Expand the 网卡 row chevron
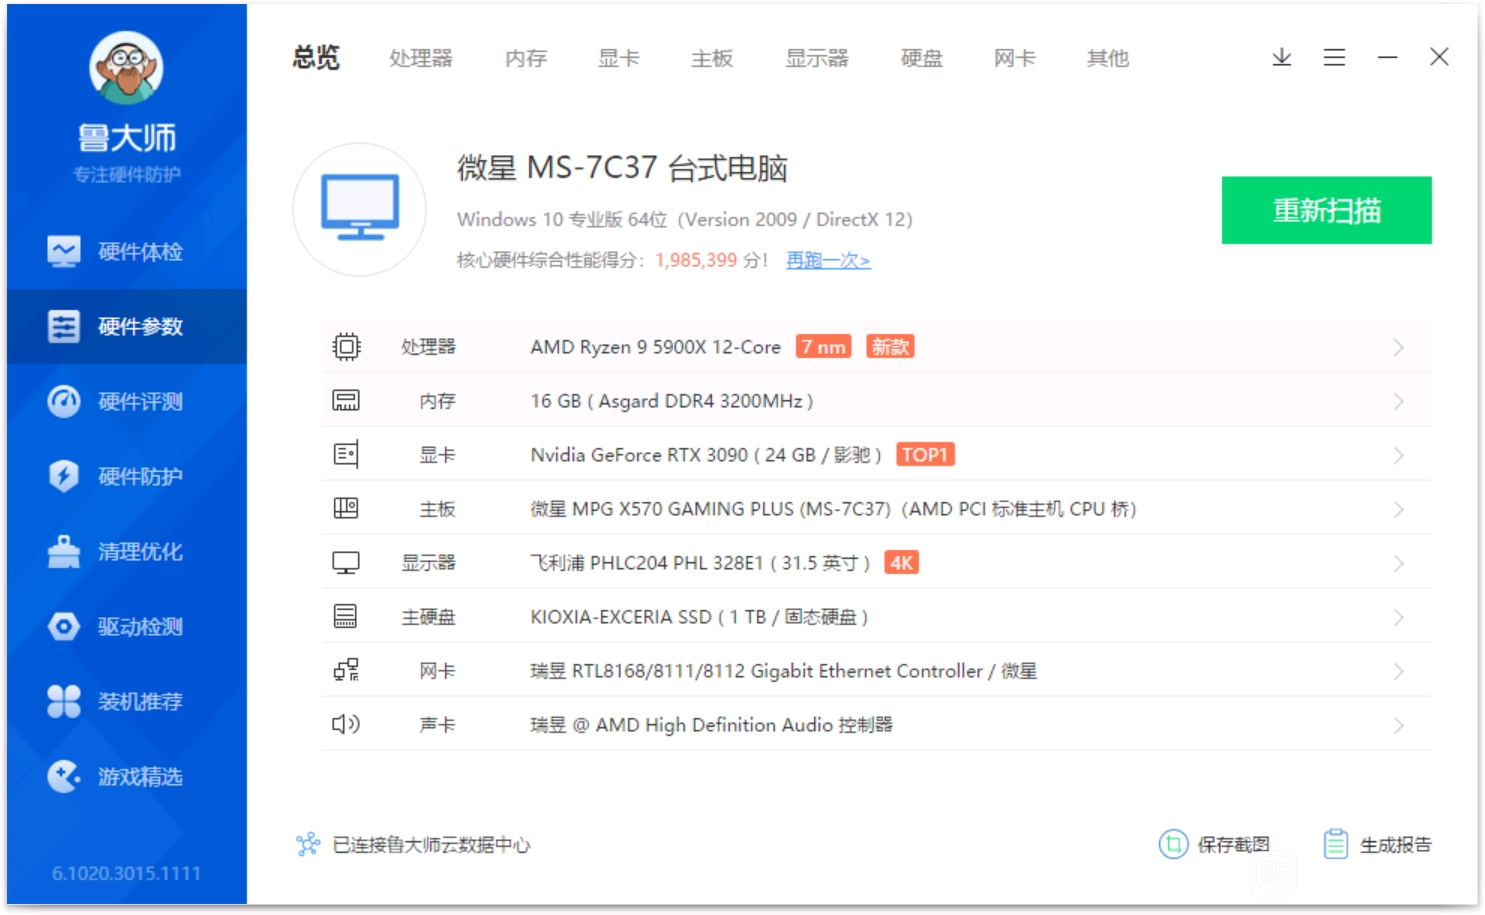The width and height of the screenshot is (1485, 915). (1398, 671)
